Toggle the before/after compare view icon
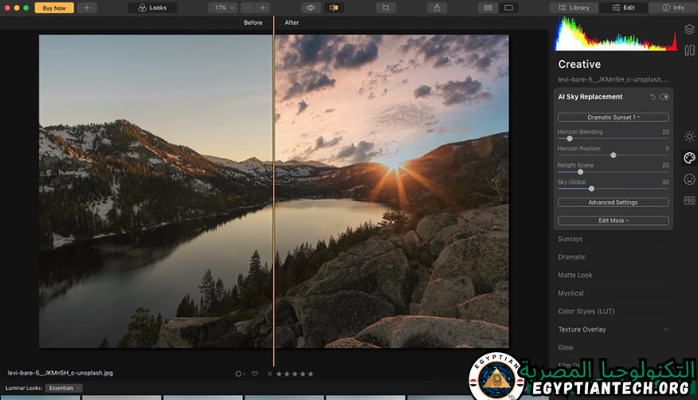 (x=334, y=7)
